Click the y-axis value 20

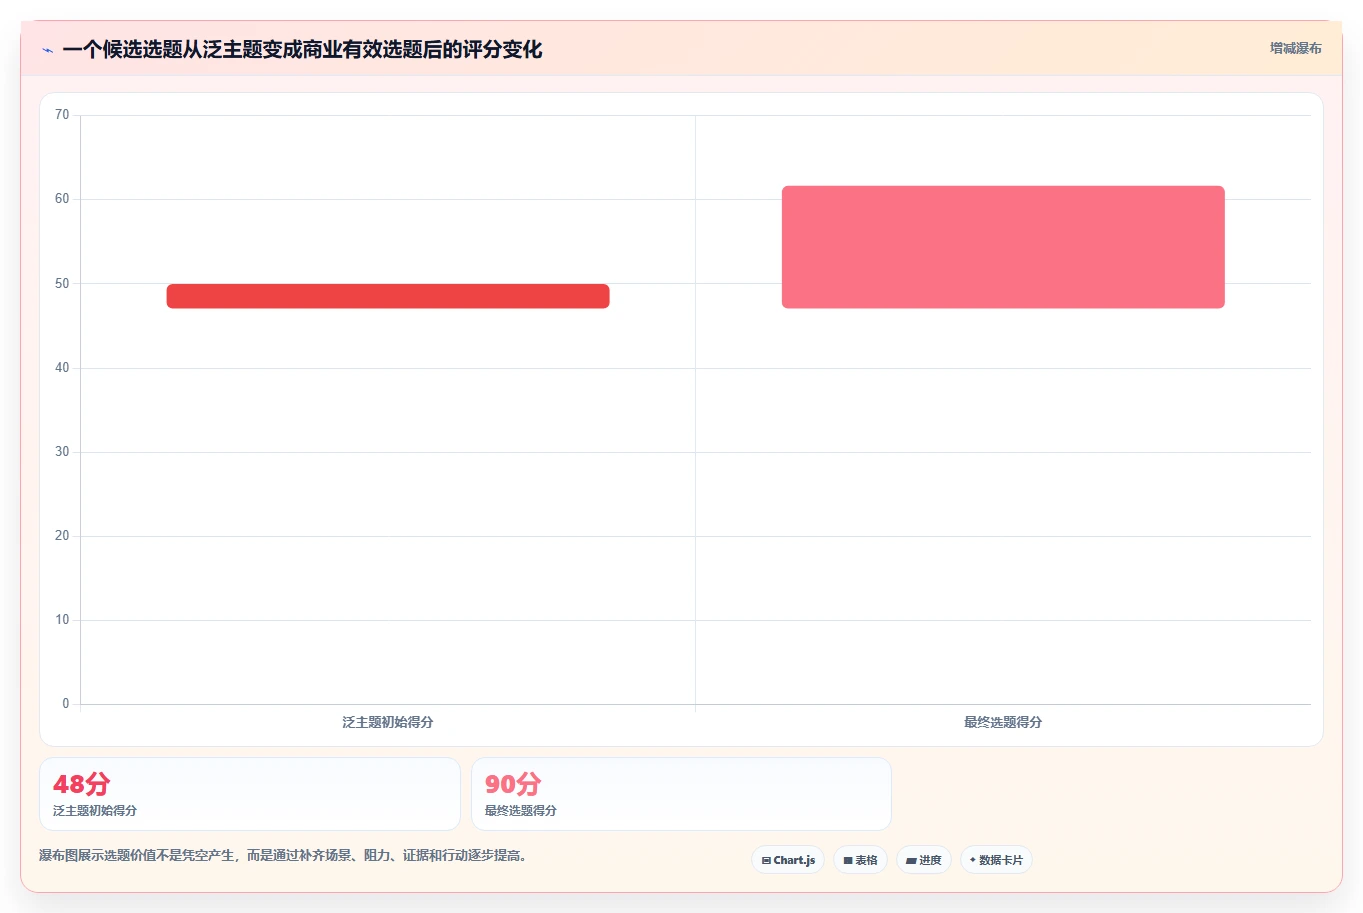pos(62,536)
